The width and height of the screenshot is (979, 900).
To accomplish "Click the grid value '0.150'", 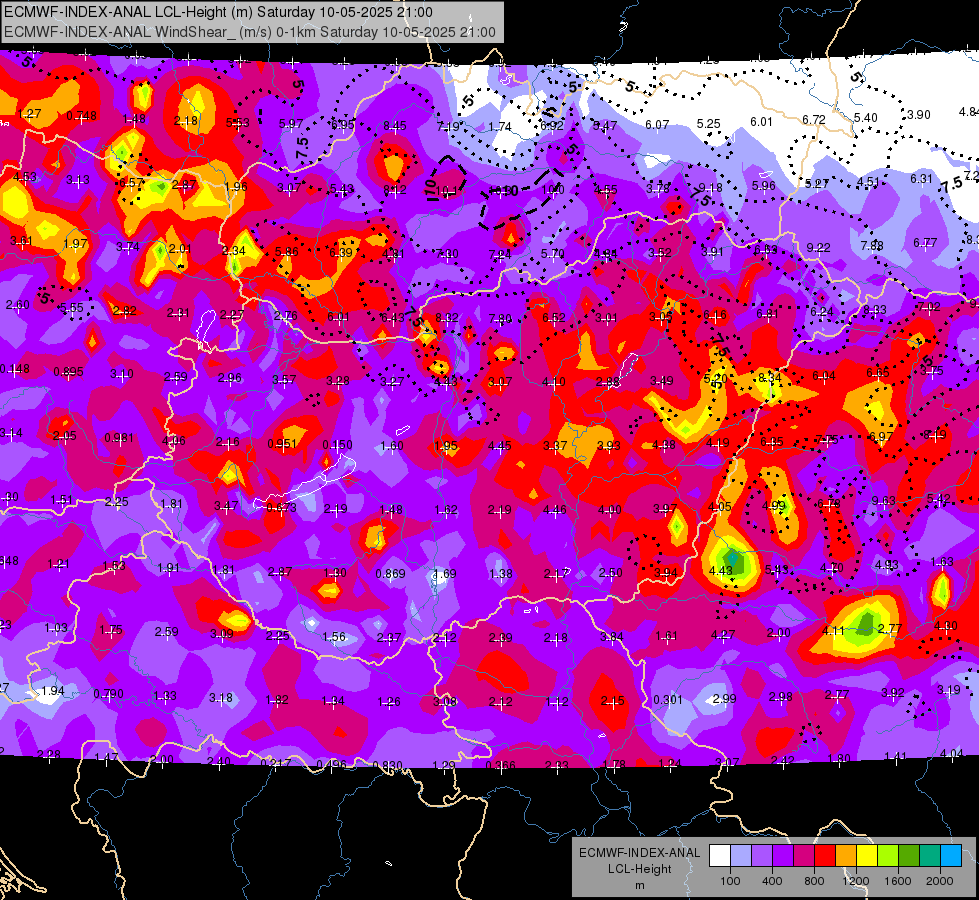I will [337, 445].
